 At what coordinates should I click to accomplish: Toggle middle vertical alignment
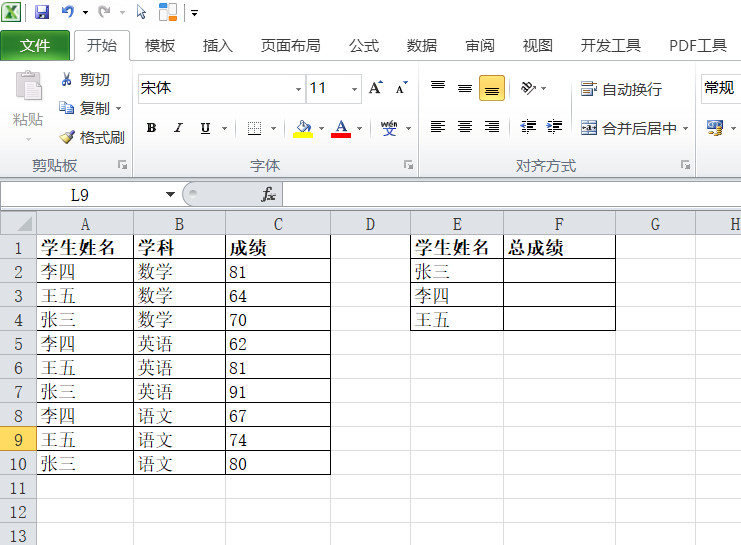[x=465, y=88]
